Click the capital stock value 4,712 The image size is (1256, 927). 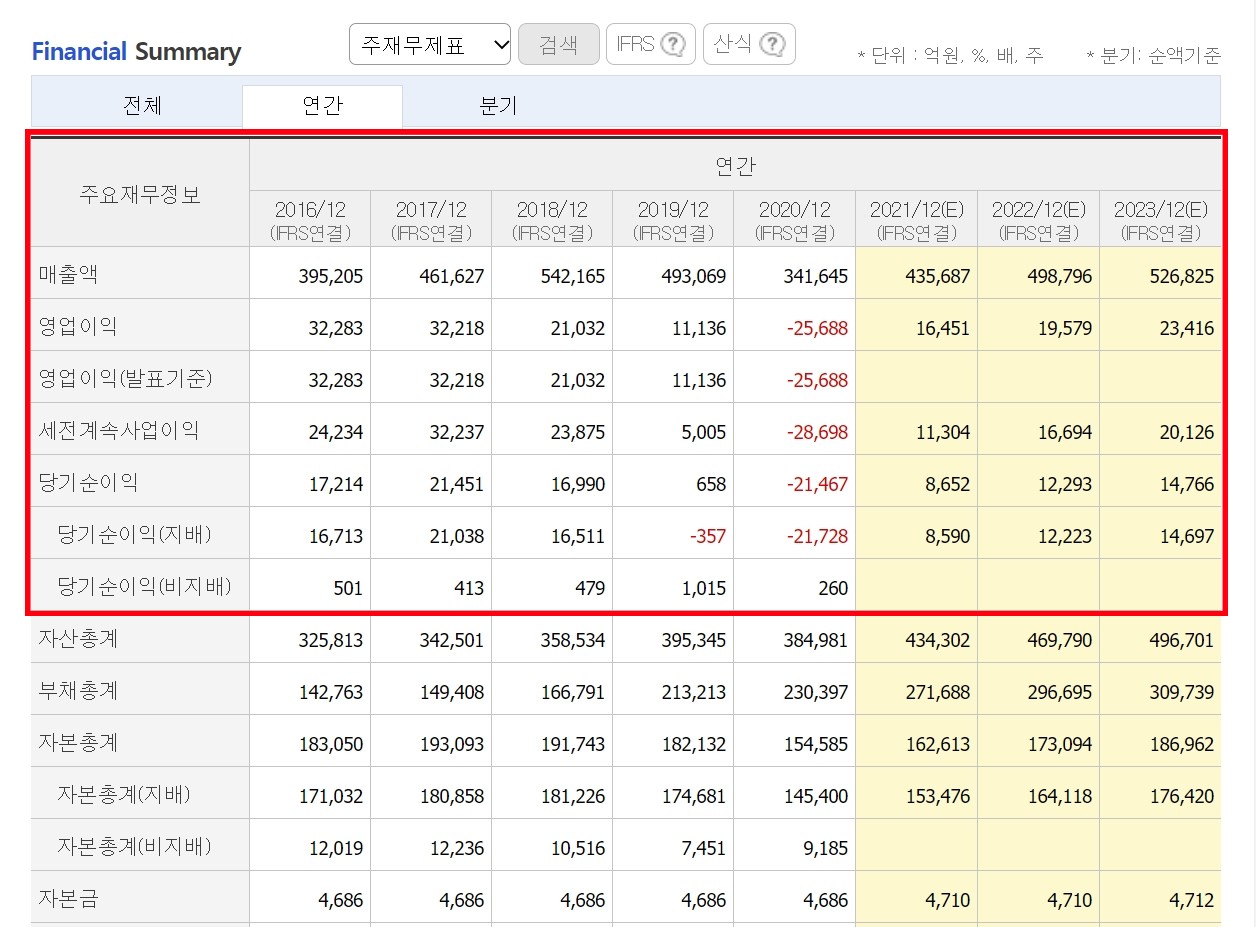[1190, 901]
